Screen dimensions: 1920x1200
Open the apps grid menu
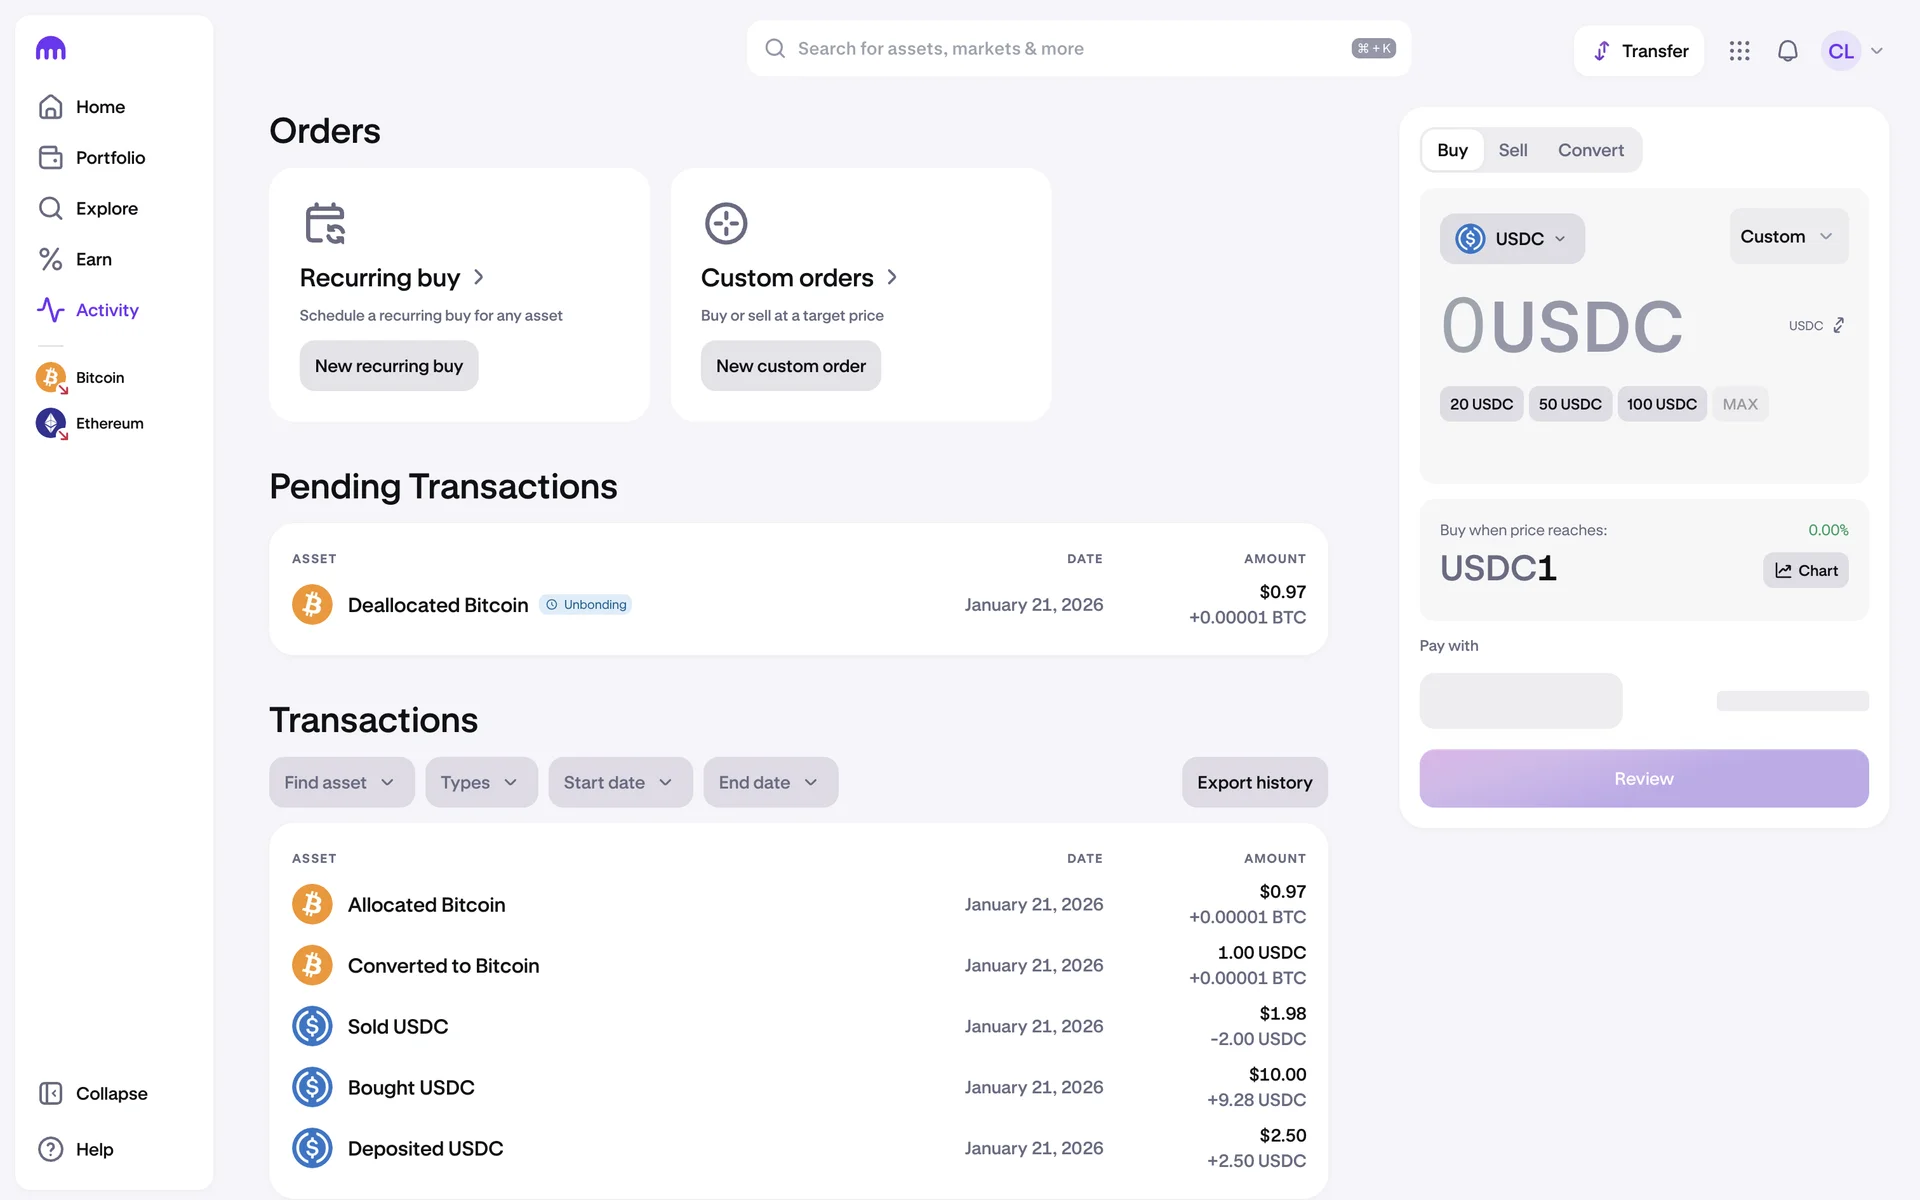1739,51
